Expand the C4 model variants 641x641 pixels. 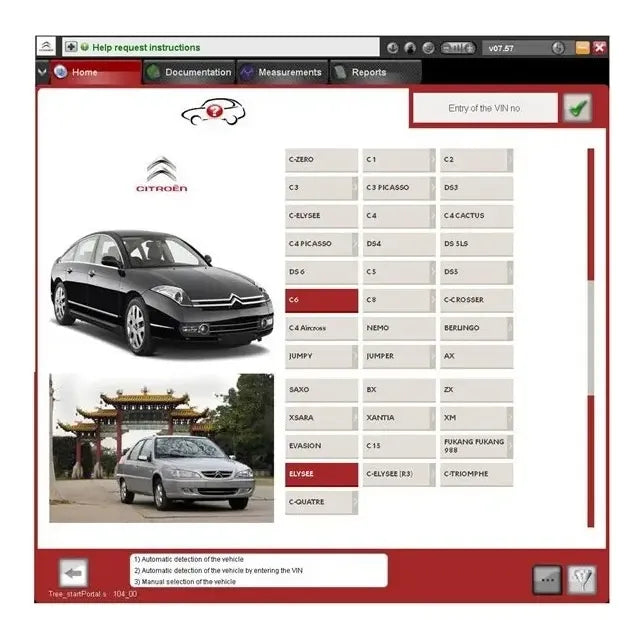click(x=433, y=216)
